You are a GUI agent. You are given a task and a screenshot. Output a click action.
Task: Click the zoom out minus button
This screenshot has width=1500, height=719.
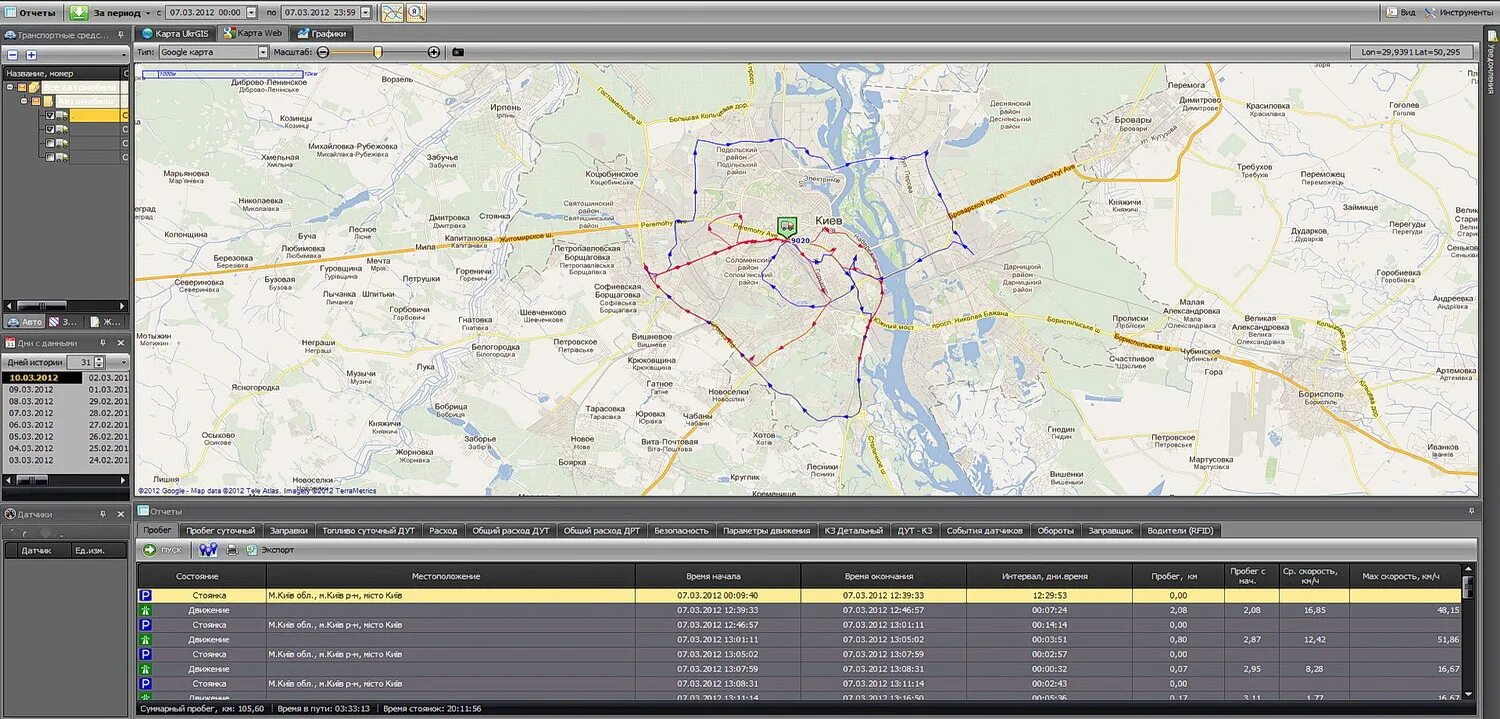(x=323, y=51)
